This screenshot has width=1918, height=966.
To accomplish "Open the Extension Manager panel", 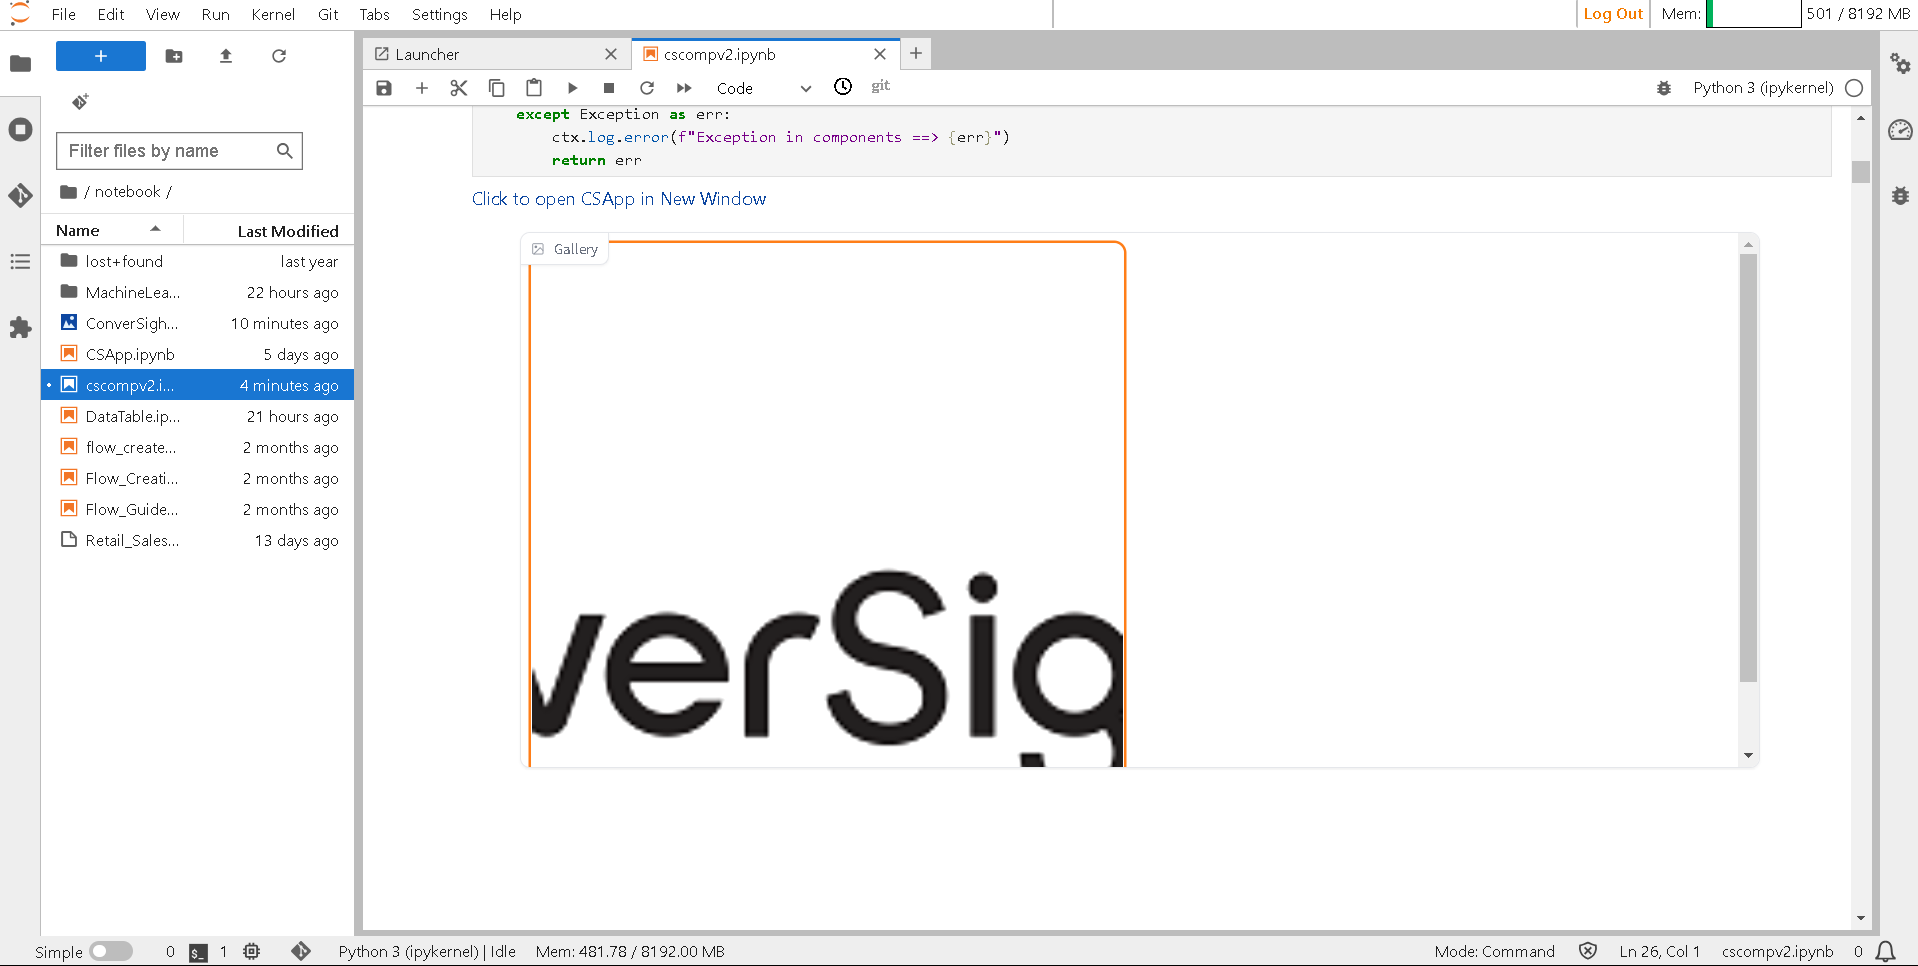I will pyautogui.click(x=20, y=327).
